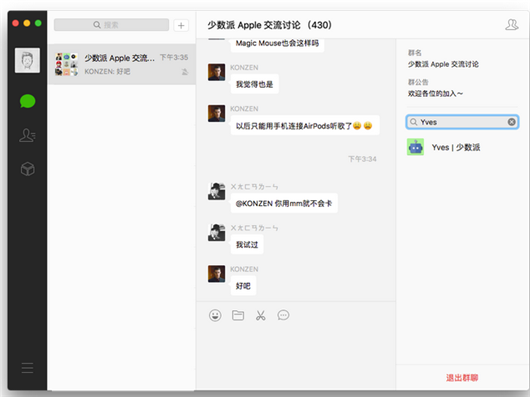The image size is (530, 397).
Task: Toggle the group members panel icon
Action: tap(512, 25)
